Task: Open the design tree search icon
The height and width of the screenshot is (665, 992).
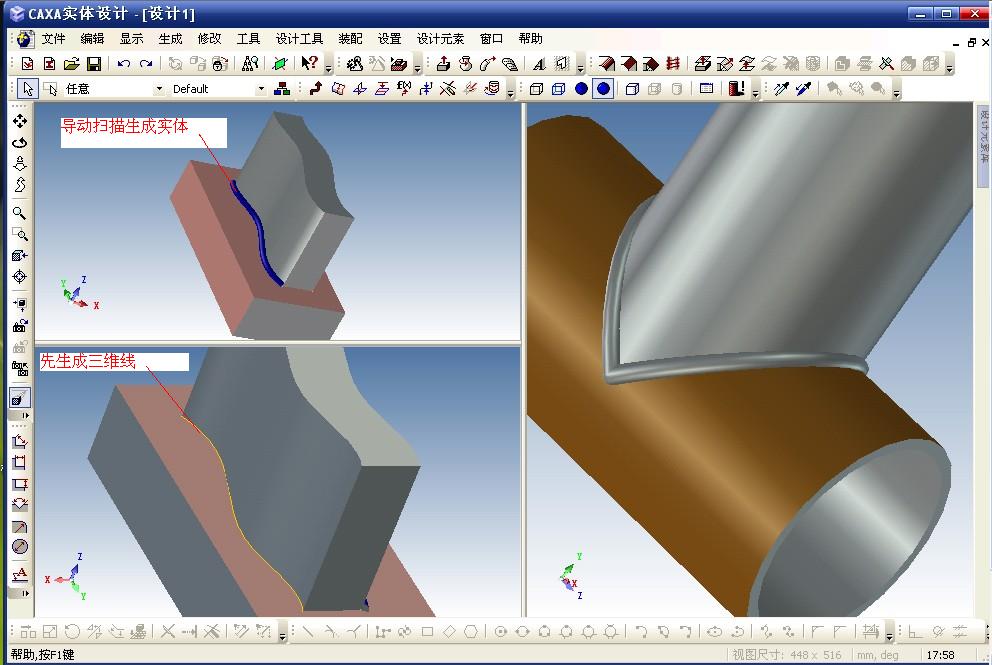Action: (251, 63)
